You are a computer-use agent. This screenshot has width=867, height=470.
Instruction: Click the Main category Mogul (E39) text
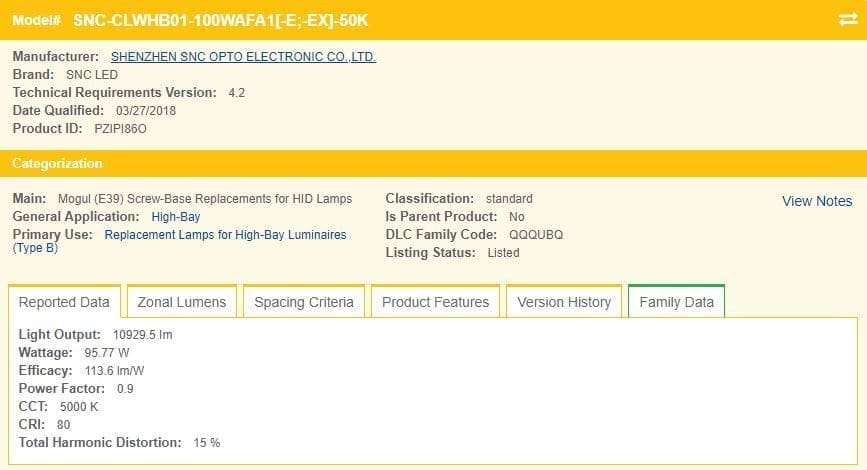pyautogui.click(x=205, y=199)
